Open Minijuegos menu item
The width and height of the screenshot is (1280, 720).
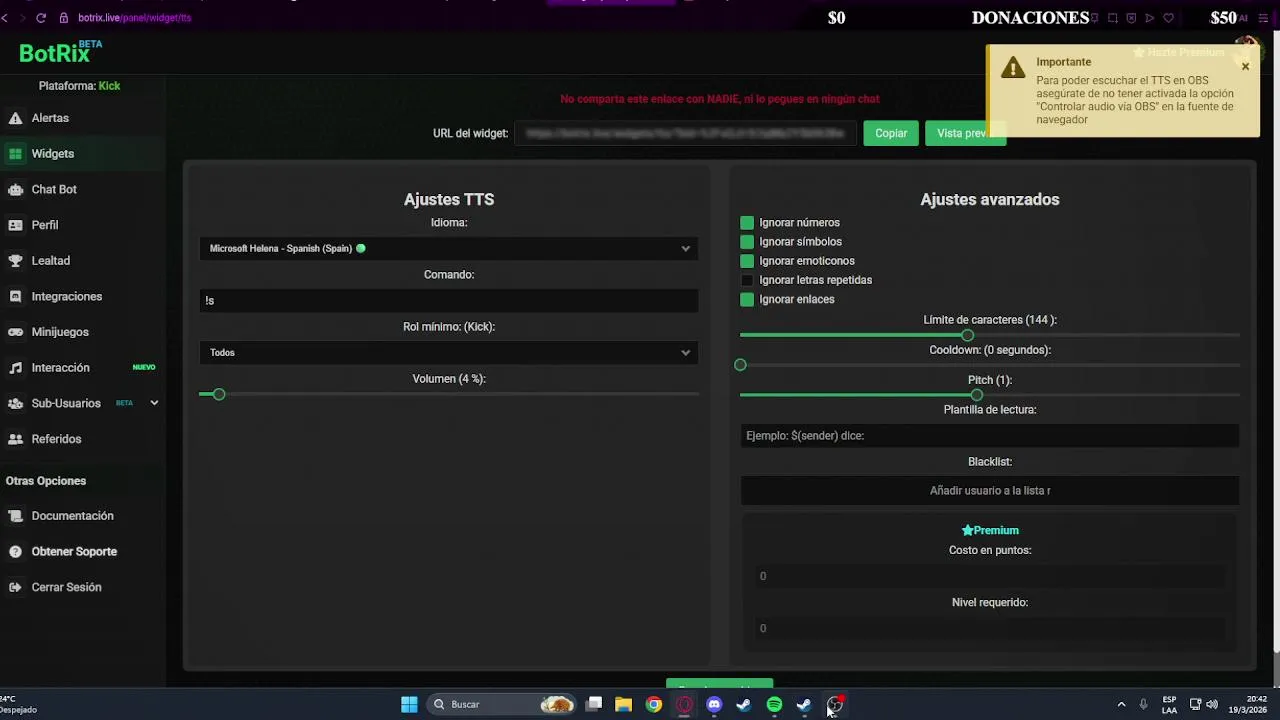(60, 332)
